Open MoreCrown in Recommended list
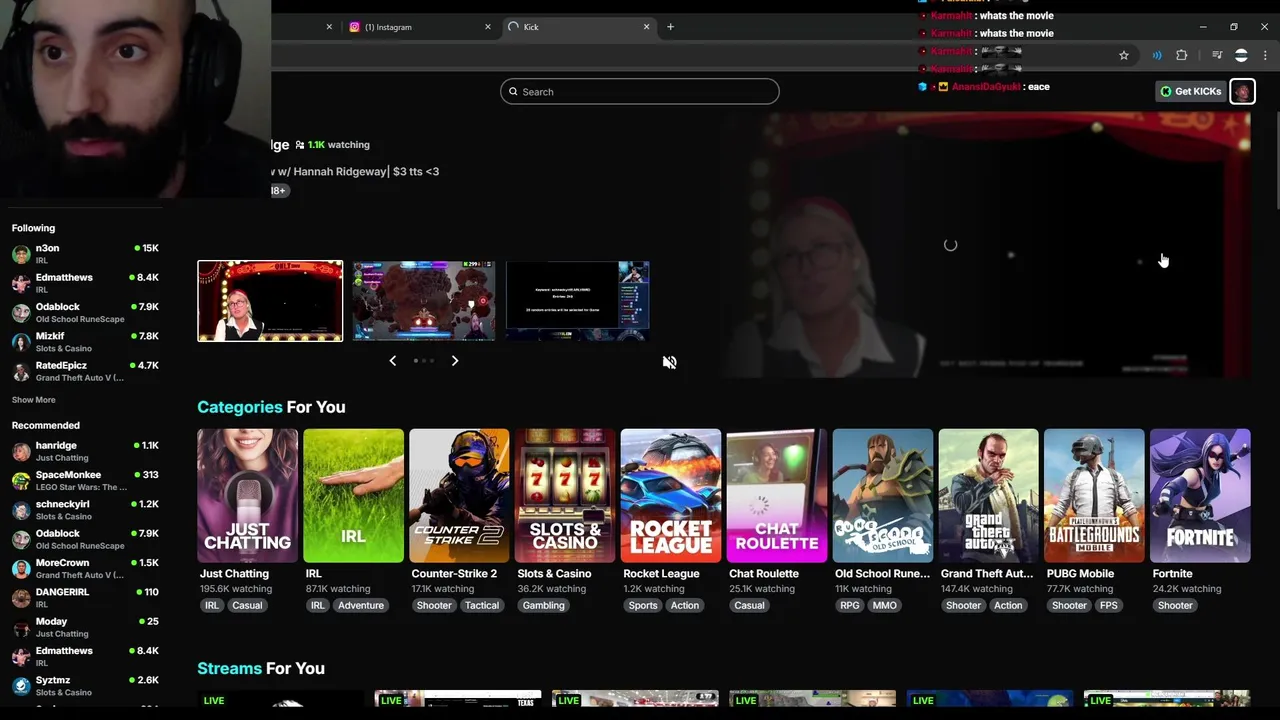This screenshot has width=1280, height=720. click(85, 568)
